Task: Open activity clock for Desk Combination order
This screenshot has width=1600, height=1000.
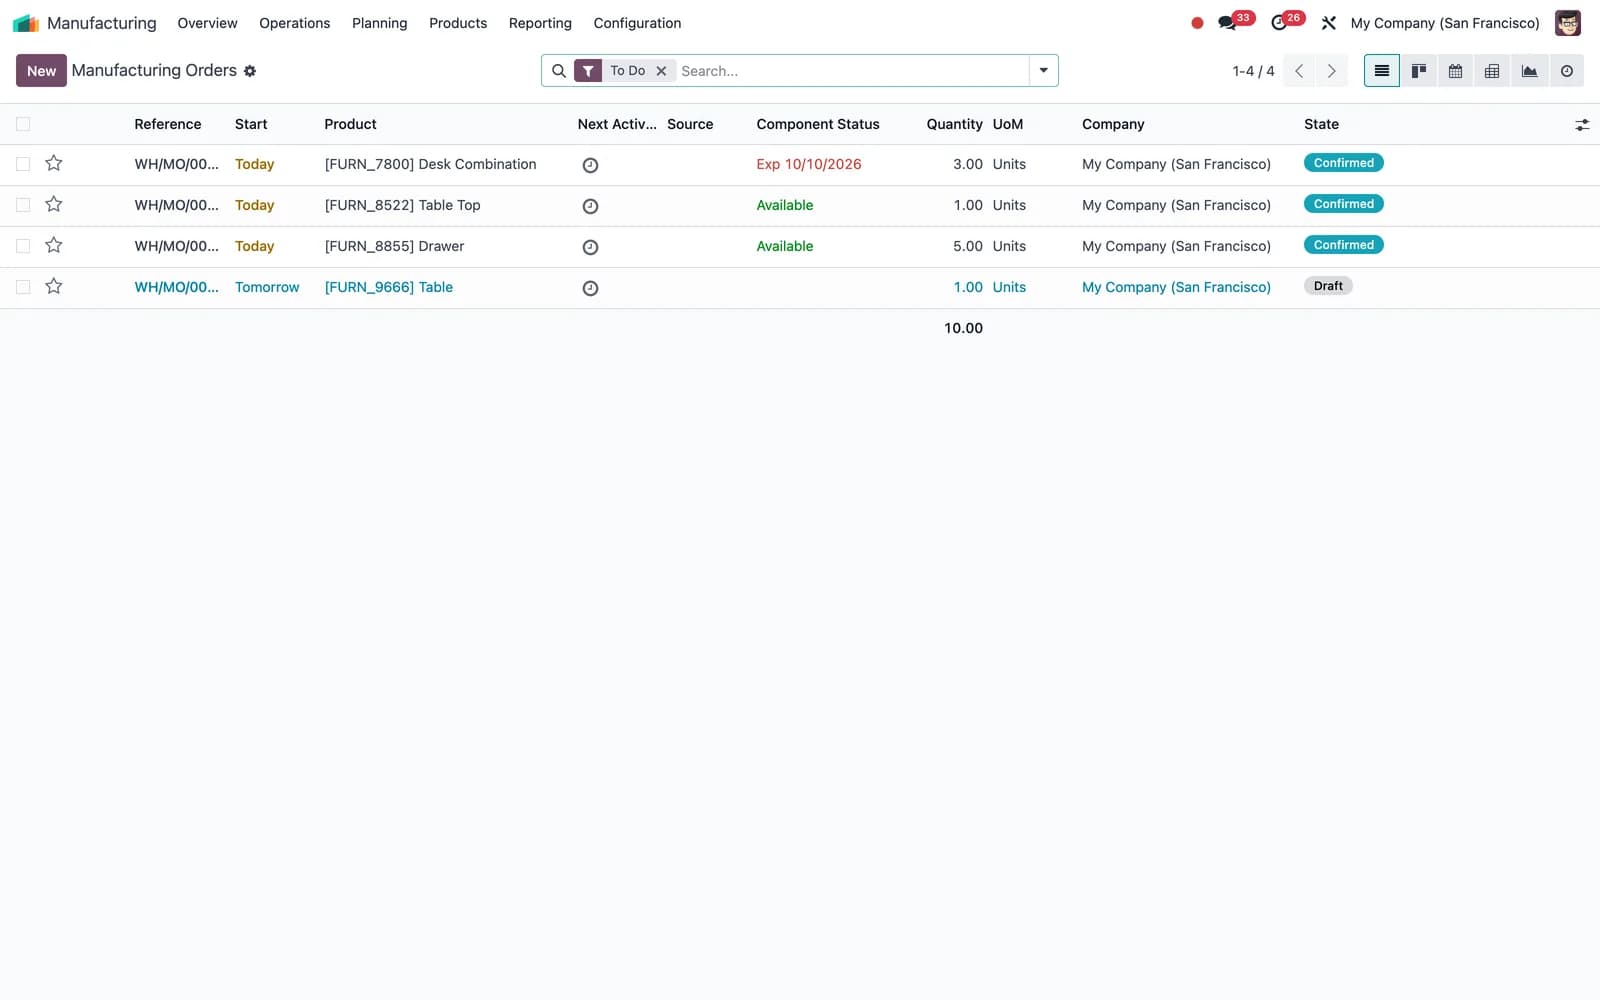Action: tap(590, 165)
